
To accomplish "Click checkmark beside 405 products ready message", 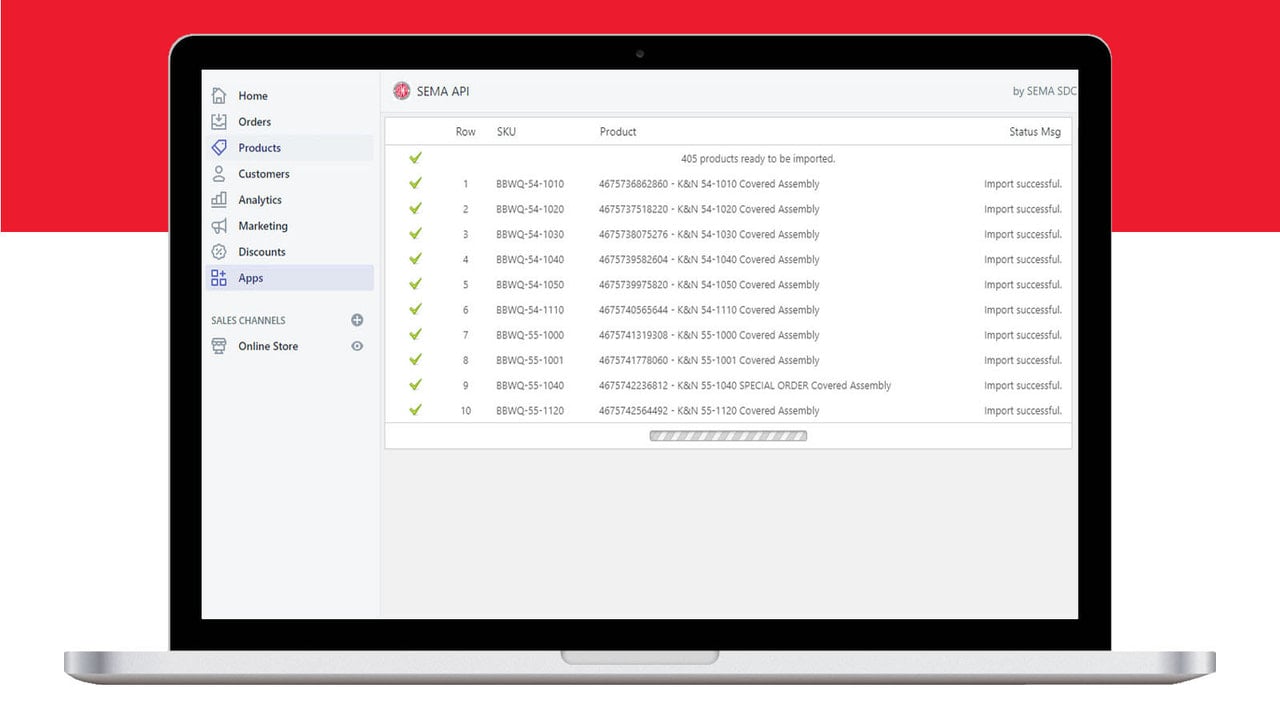I will tap(415, 158).
